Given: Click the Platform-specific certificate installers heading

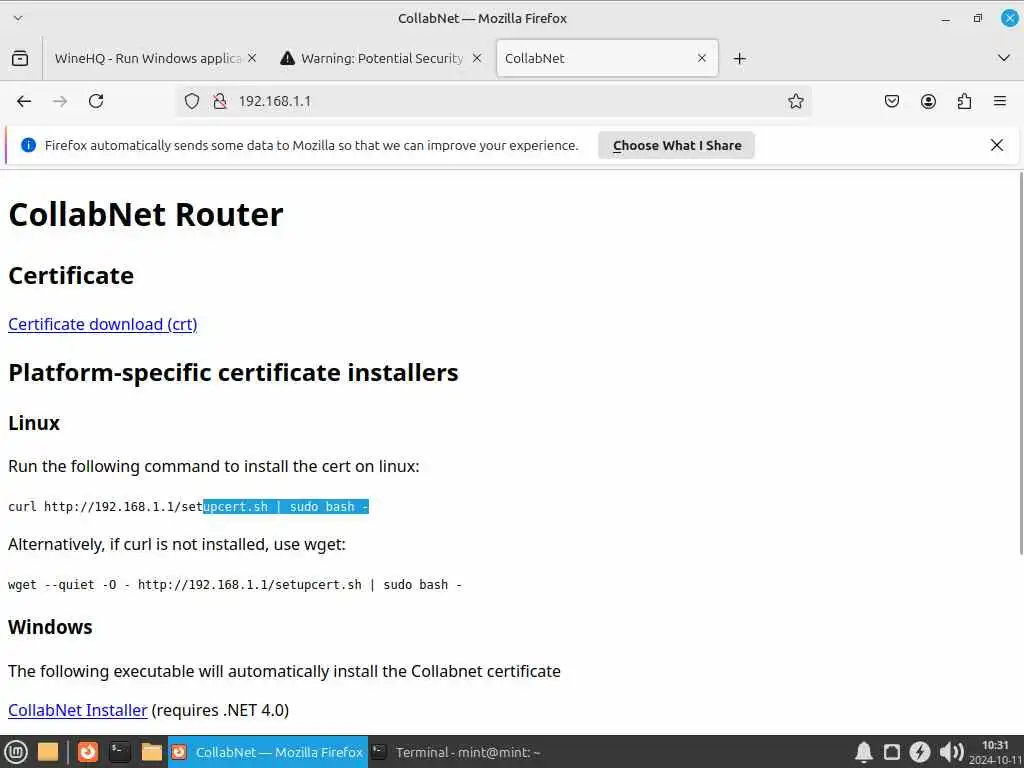Looking at the screenshot, I should (x=233, y=373).
